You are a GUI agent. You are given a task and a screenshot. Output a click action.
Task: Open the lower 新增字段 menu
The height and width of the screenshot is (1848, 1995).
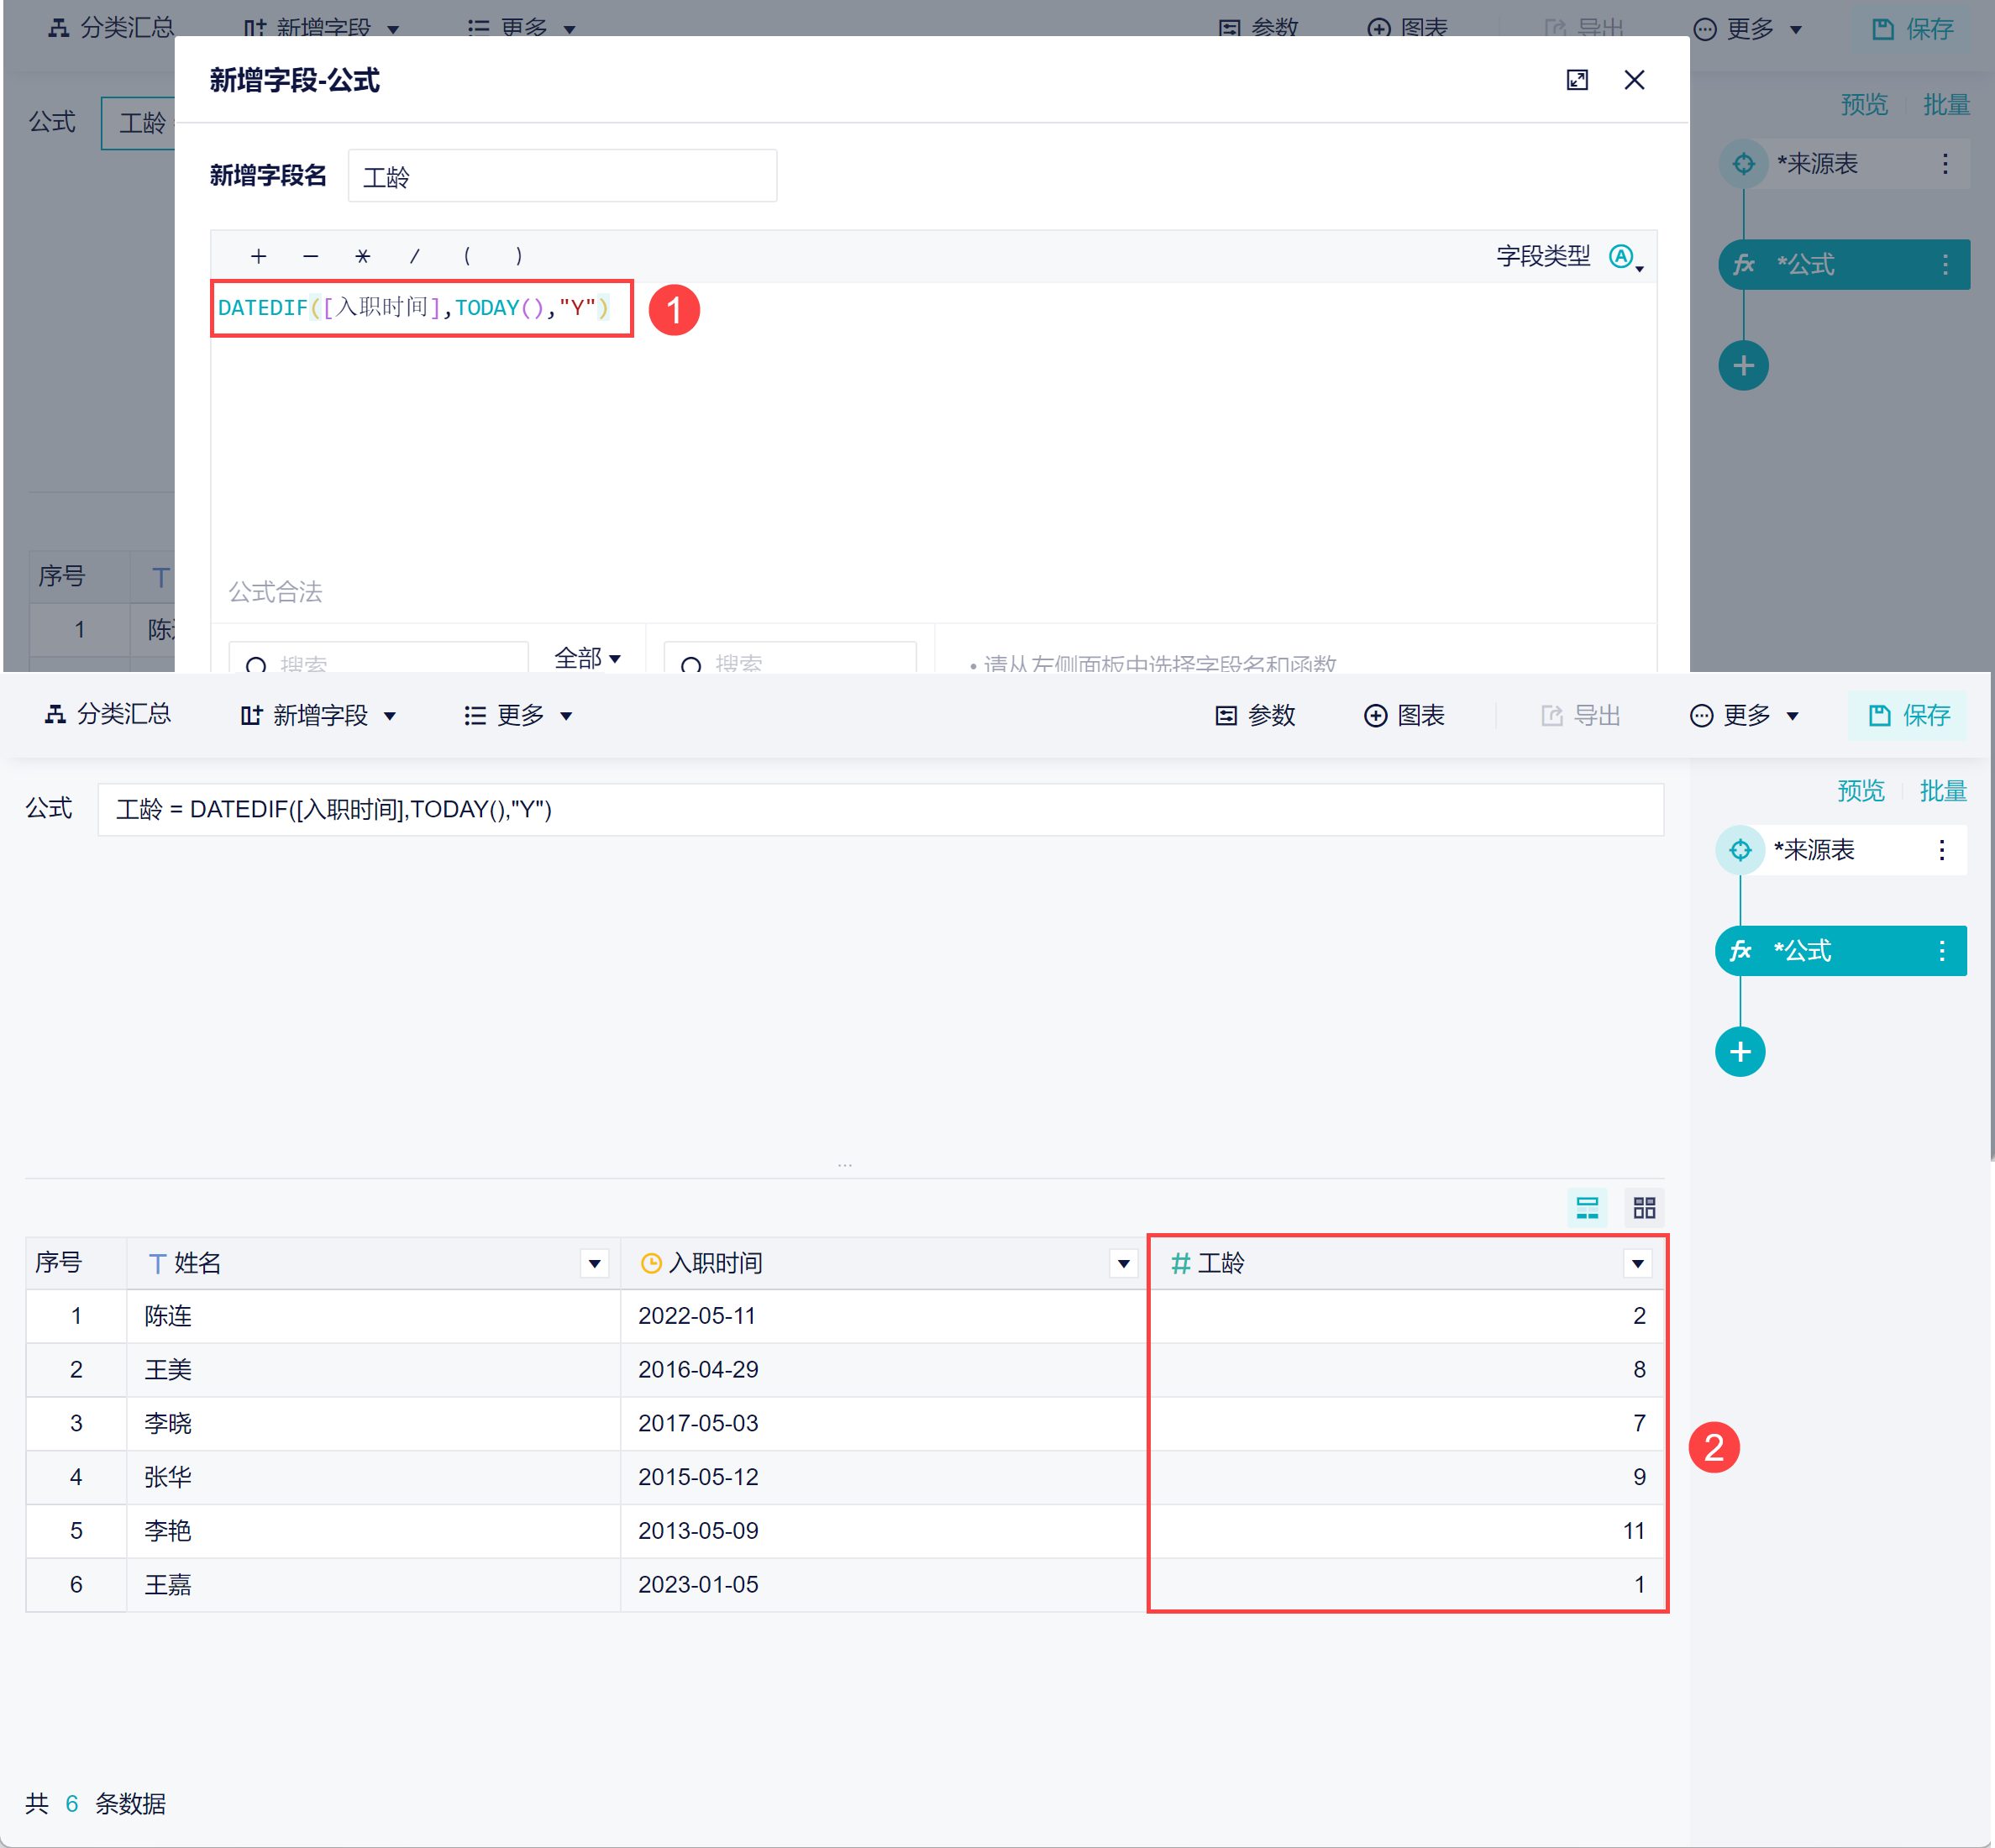319,715
